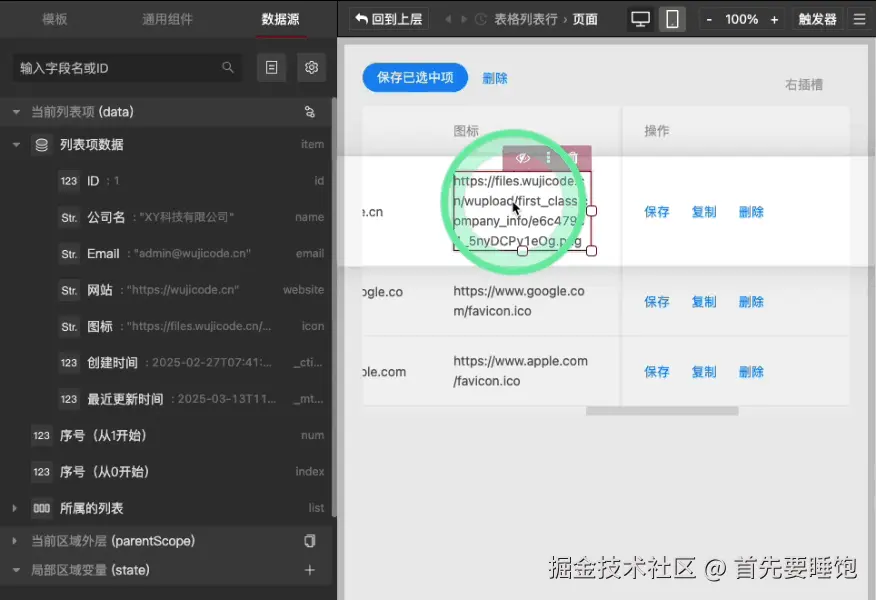Click 删除 link beside 保存已选中项
Viewport: 876px width, 600px height.
pos(494,78)
